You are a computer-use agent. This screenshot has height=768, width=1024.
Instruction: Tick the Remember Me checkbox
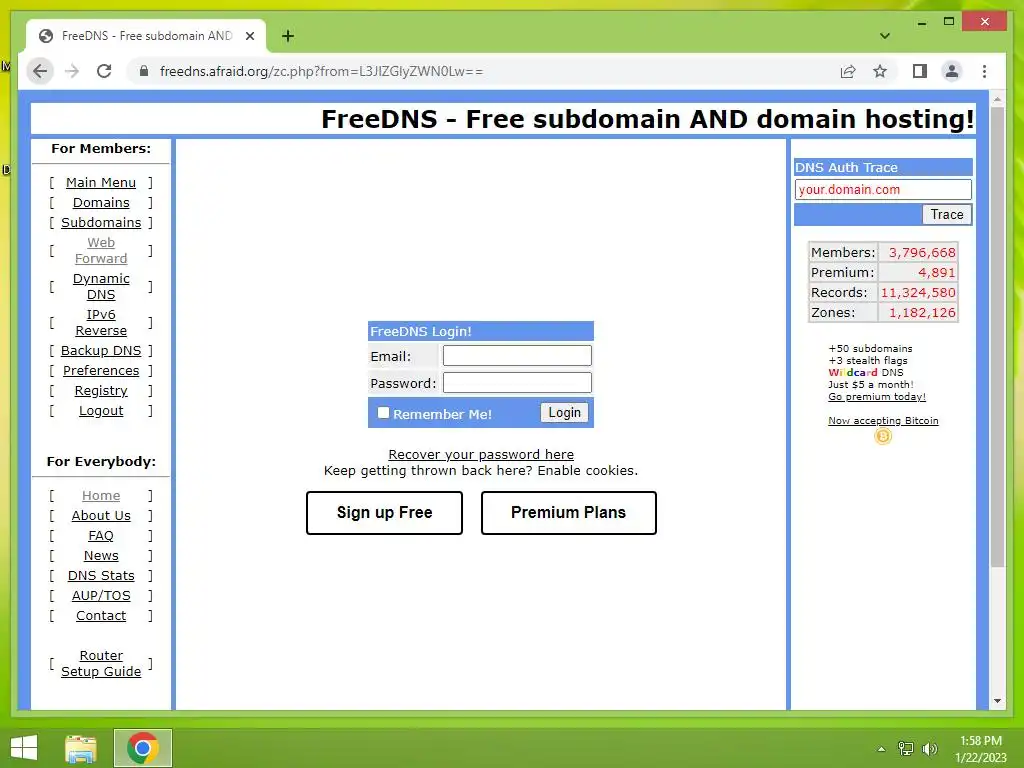(383, 413)
